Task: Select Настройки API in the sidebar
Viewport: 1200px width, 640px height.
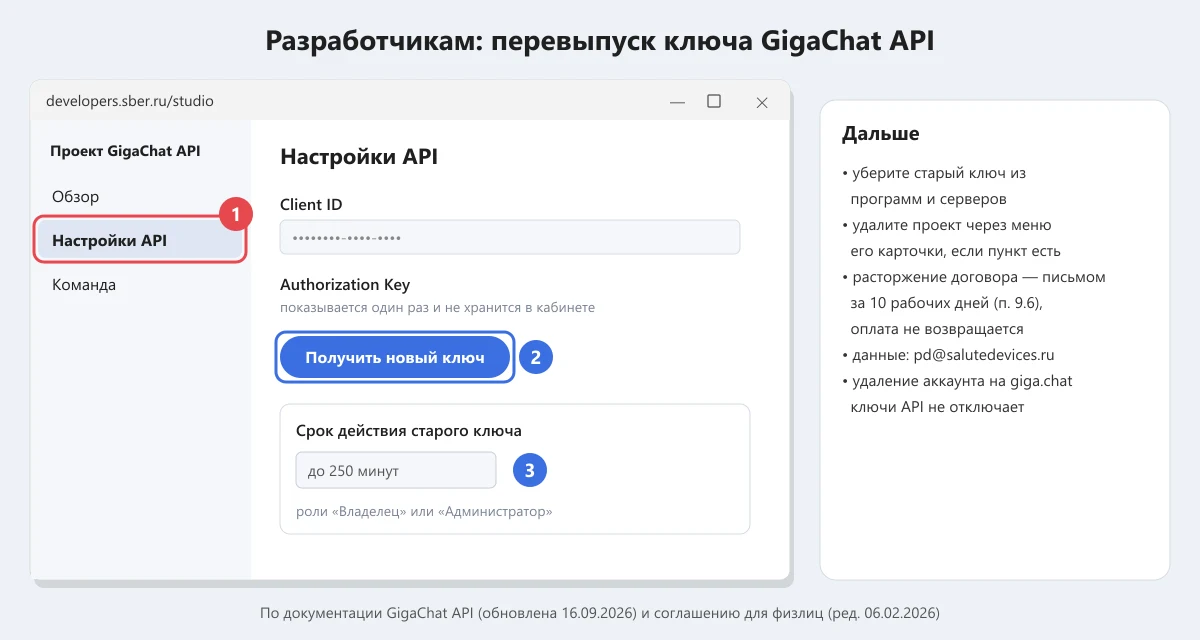Action: click(x=140, y=241)
